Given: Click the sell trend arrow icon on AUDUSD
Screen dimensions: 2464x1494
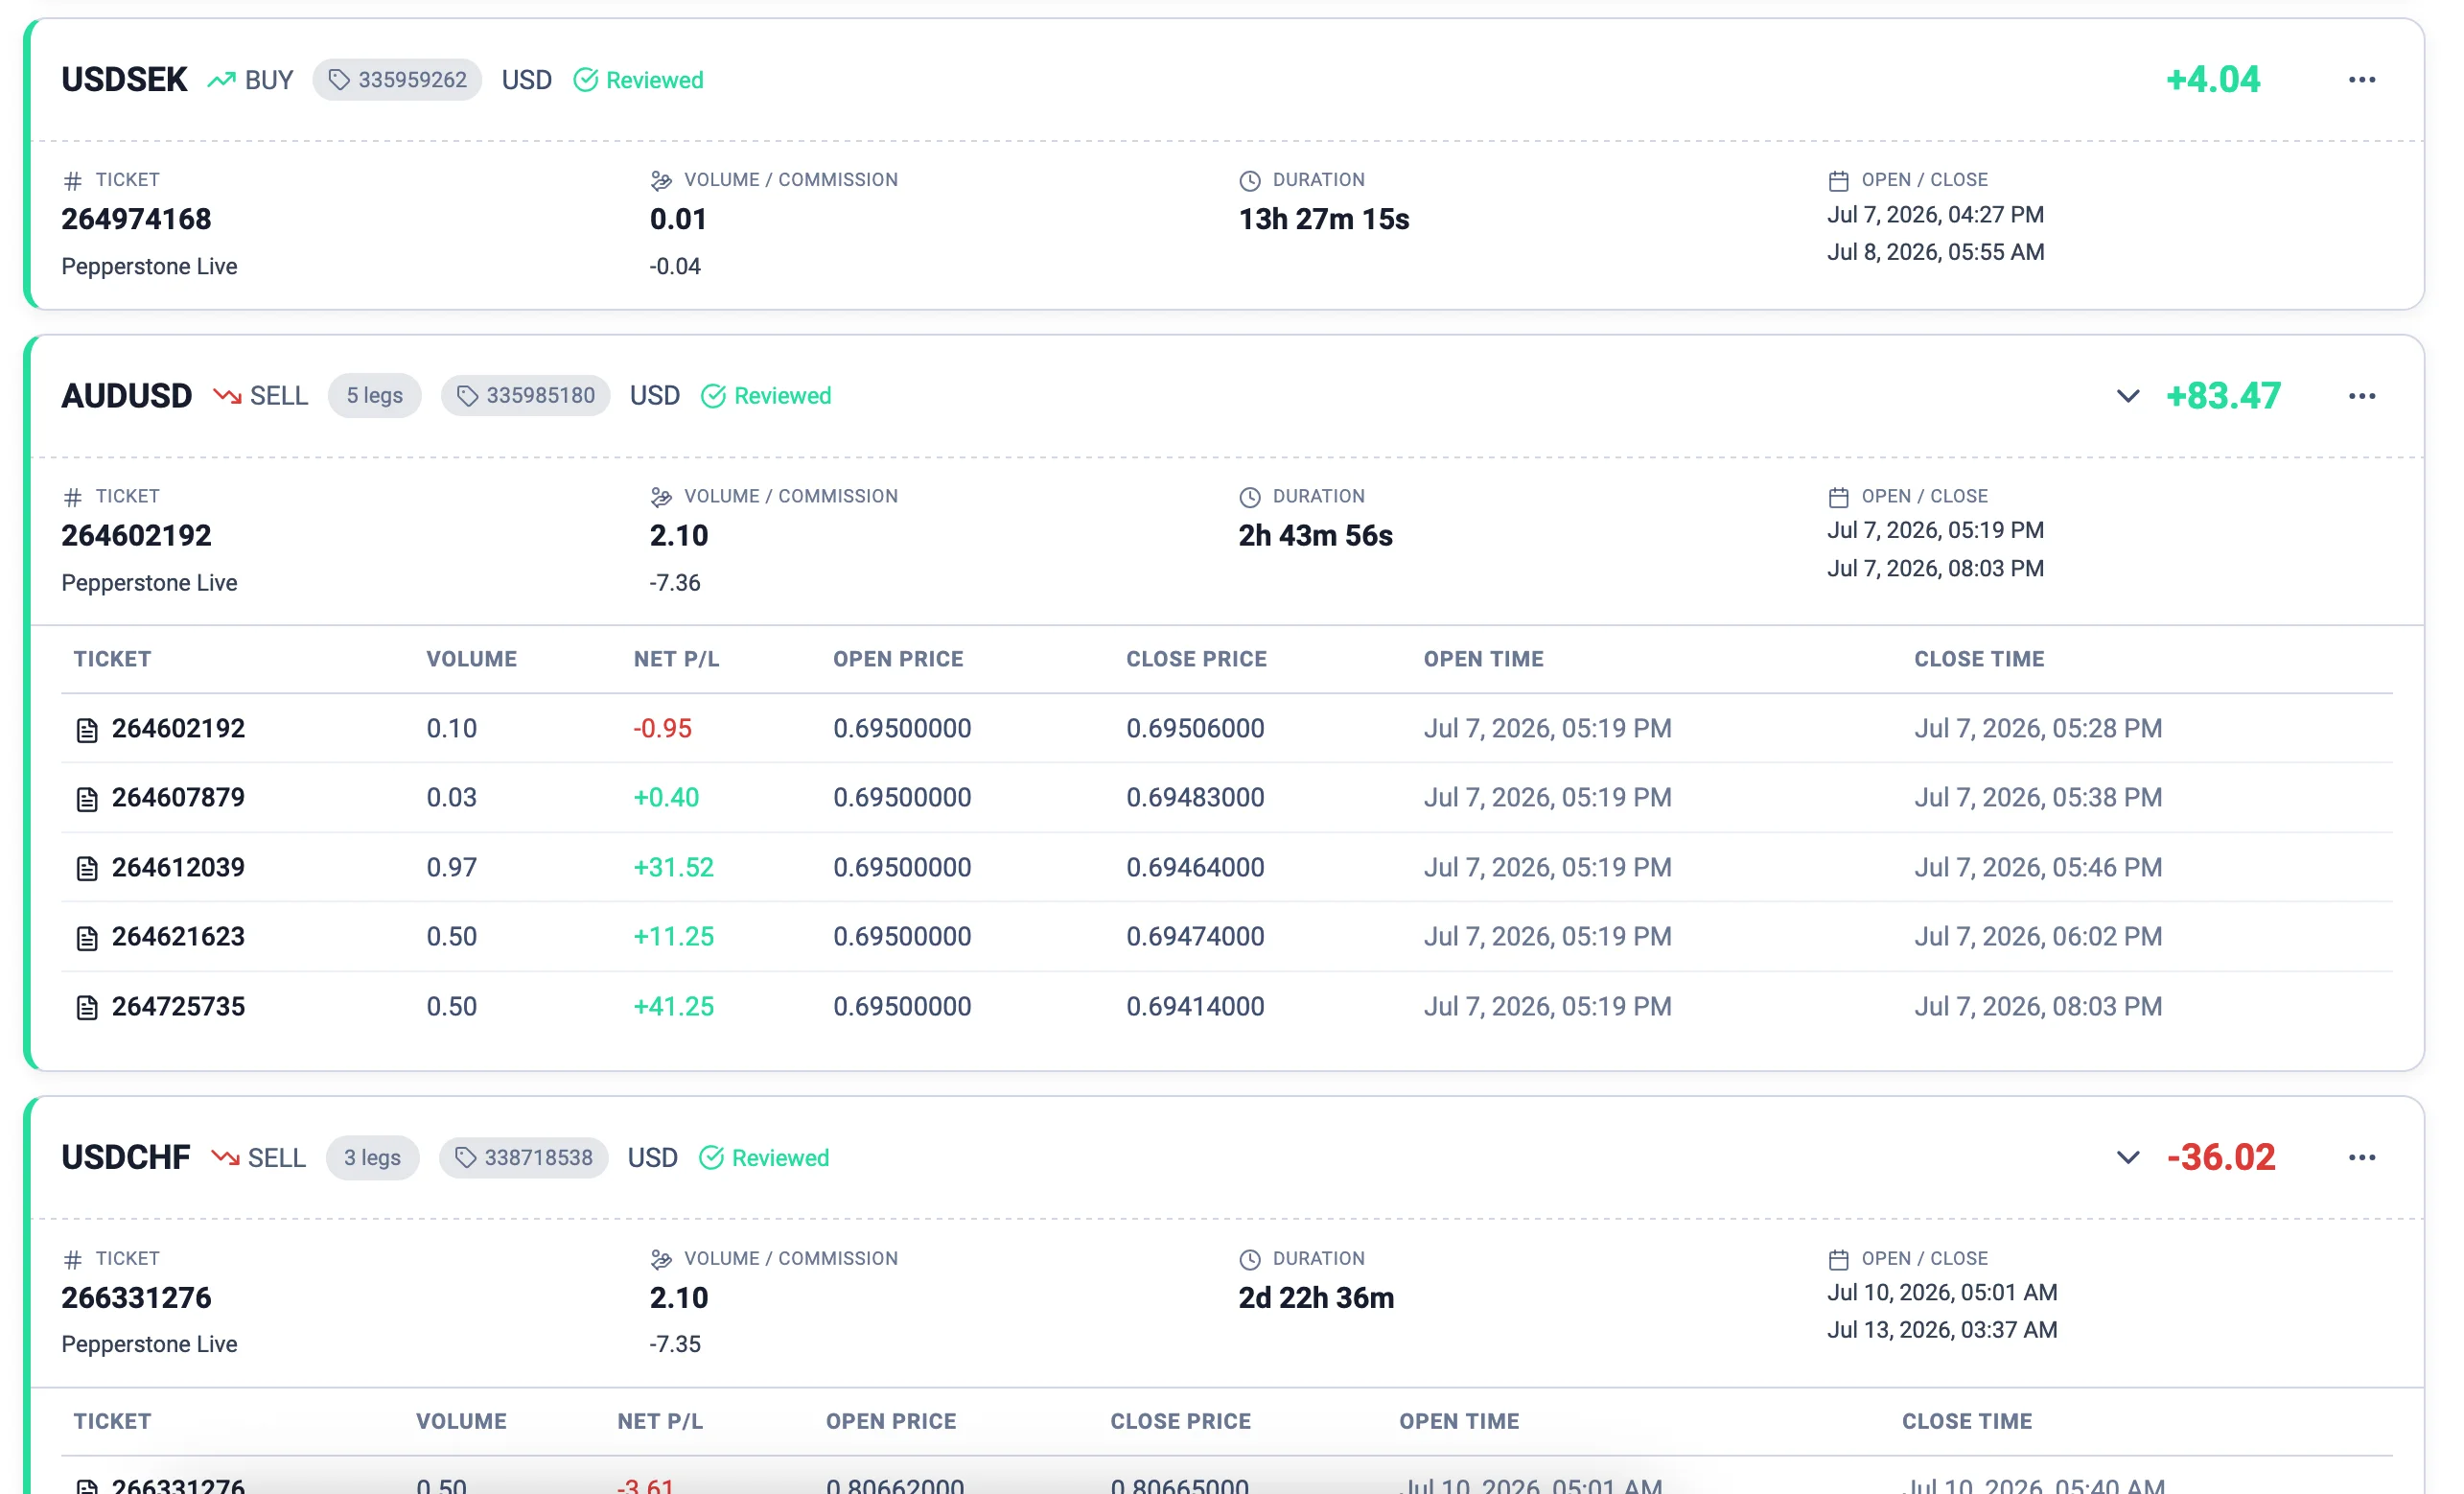Looking at the screenshot, I should pos(227,396).
